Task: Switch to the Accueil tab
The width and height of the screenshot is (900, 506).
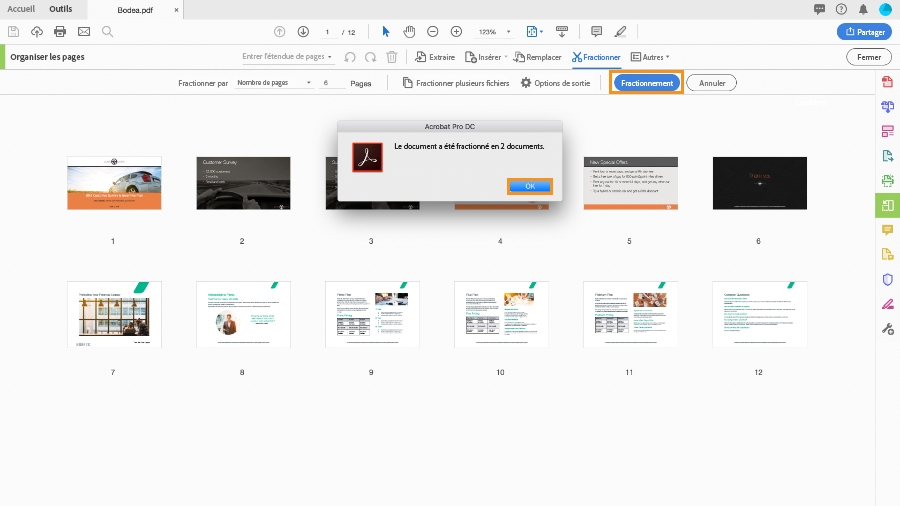Action: [x=21, y=9]
